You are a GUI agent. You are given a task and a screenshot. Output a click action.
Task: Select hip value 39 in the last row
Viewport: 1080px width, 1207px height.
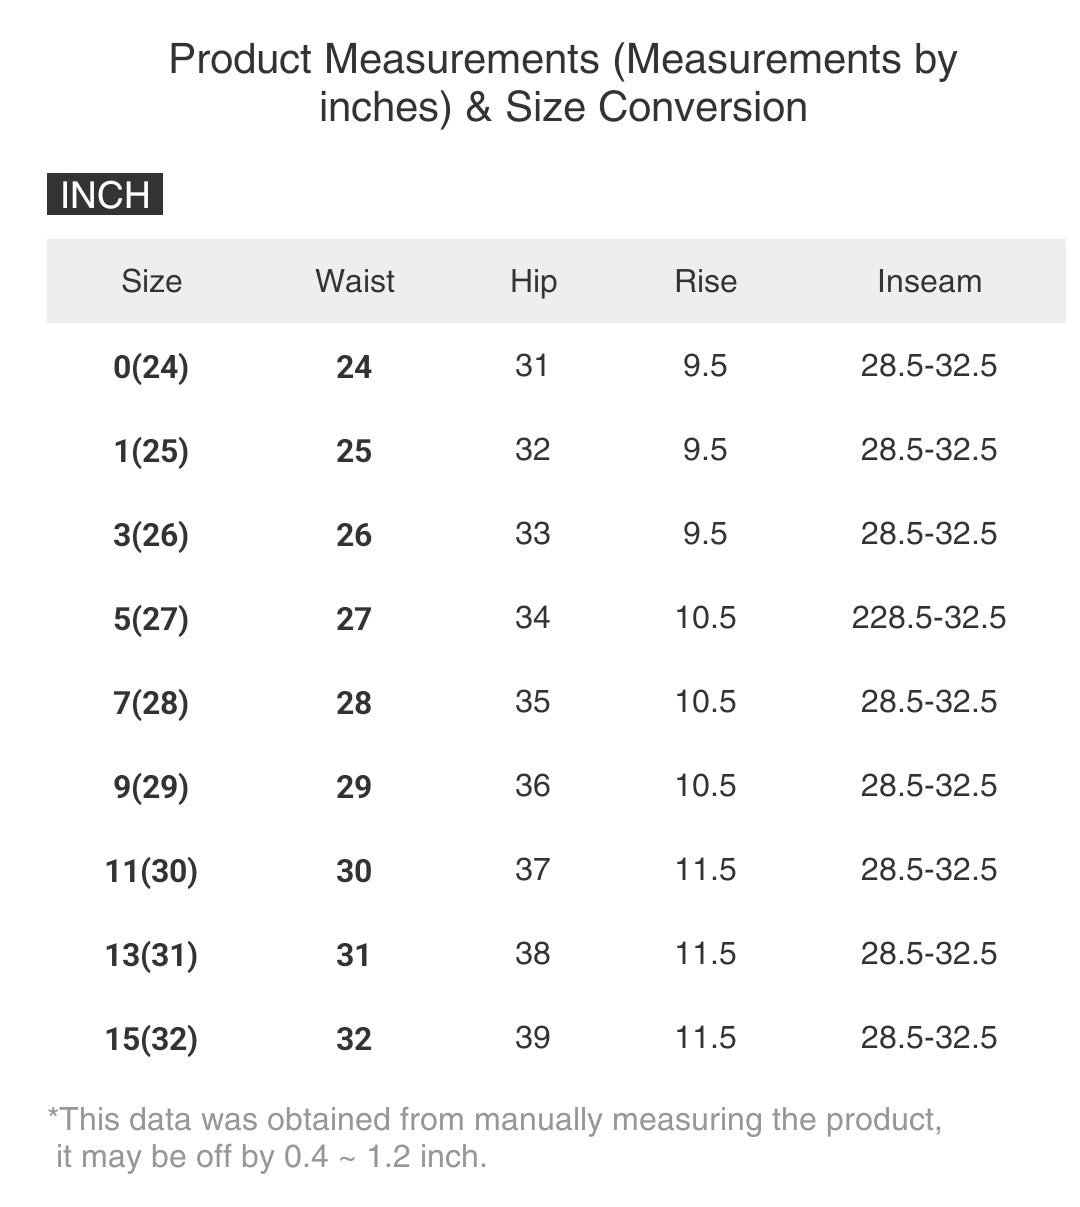(x=532, y=1037)
